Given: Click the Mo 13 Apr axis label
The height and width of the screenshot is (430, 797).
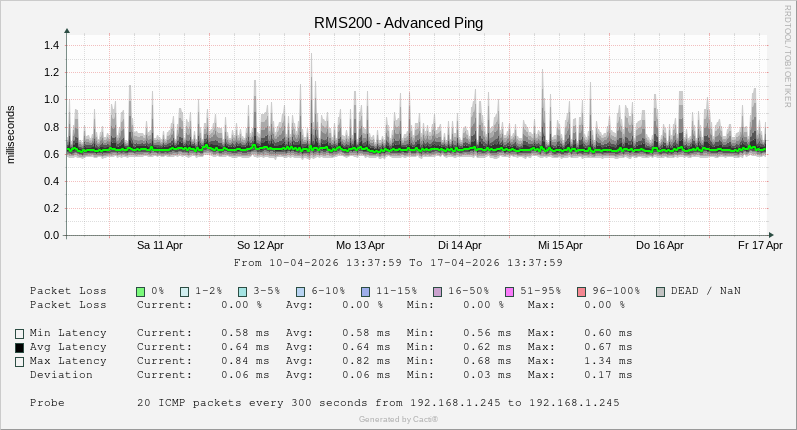Looking at the screenshot, I should click(x=360, y=245).
